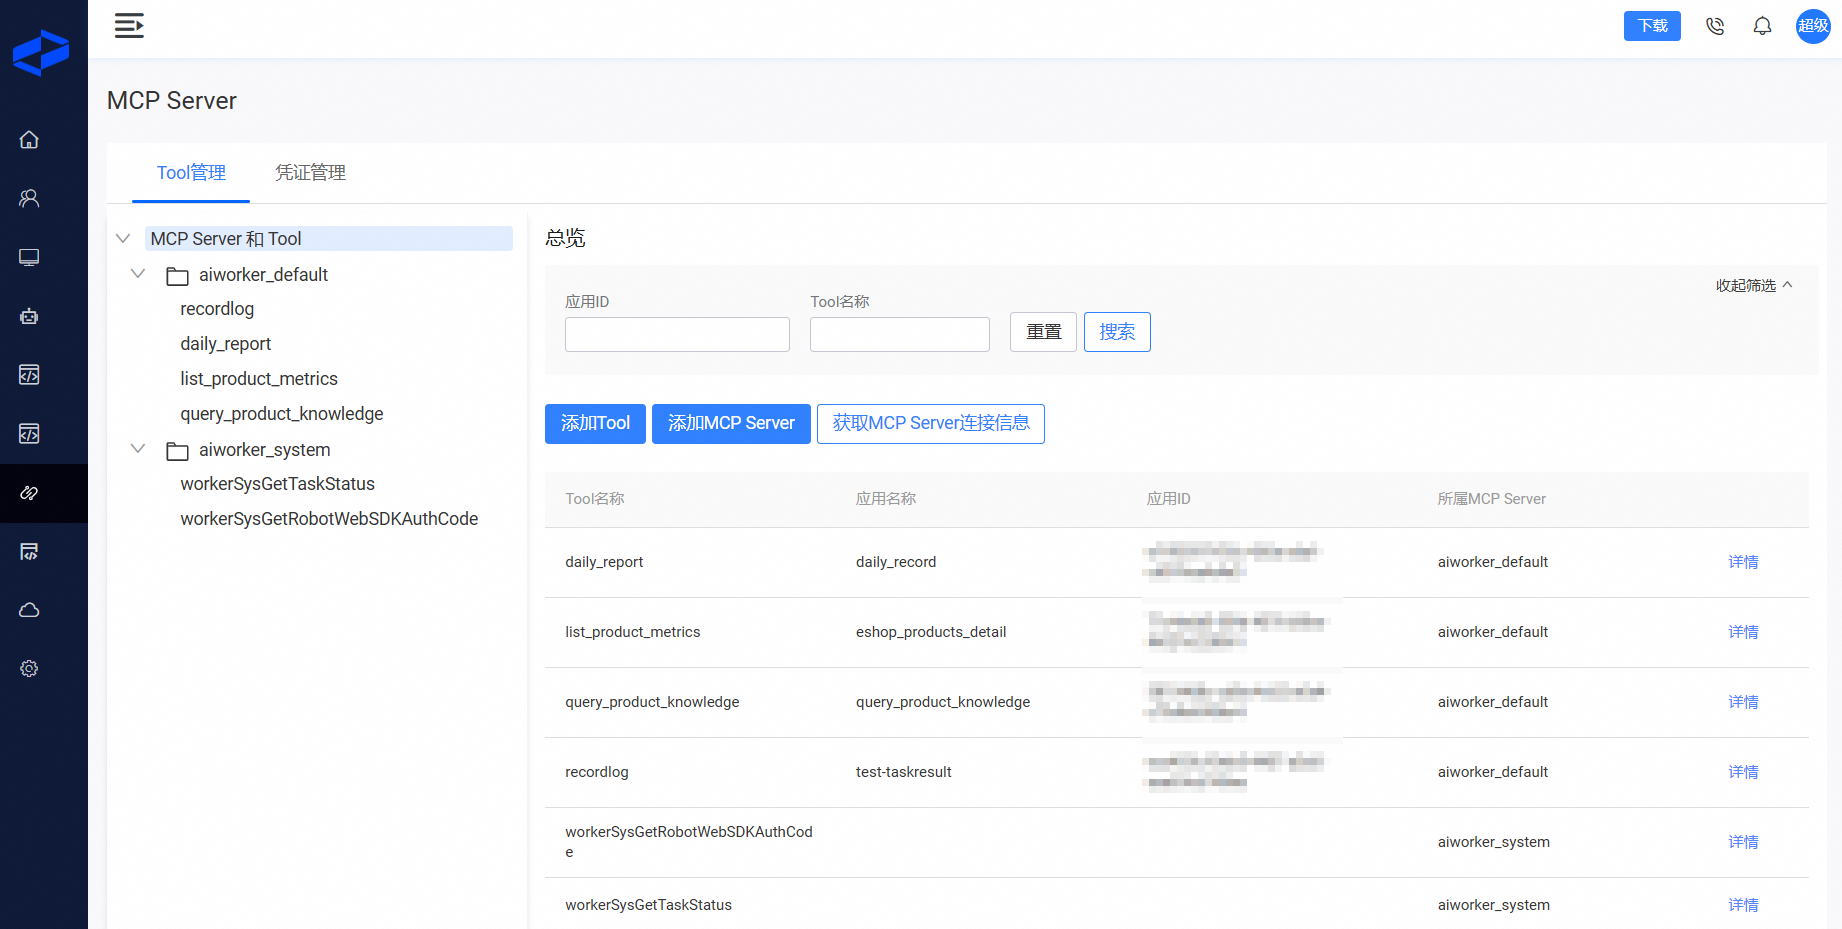This screenshot has height=929, width=1842.
Task: Open the notifications bell
Action: 1763,26
